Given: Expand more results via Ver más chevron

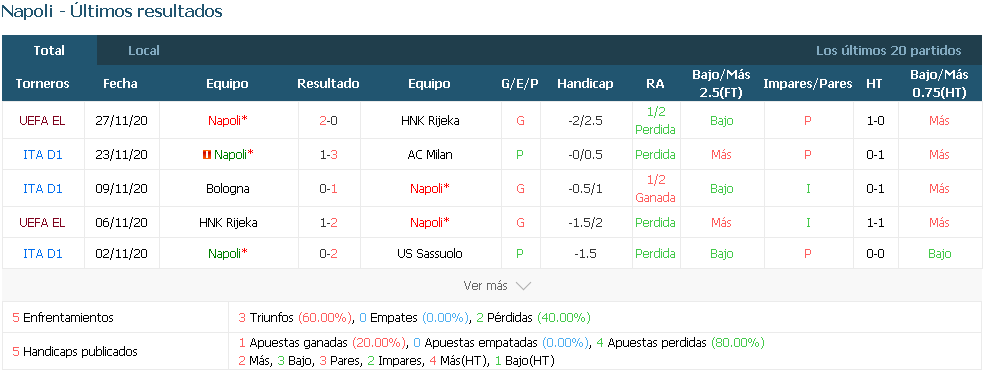Looking at the screenshot, I should 524,286.
